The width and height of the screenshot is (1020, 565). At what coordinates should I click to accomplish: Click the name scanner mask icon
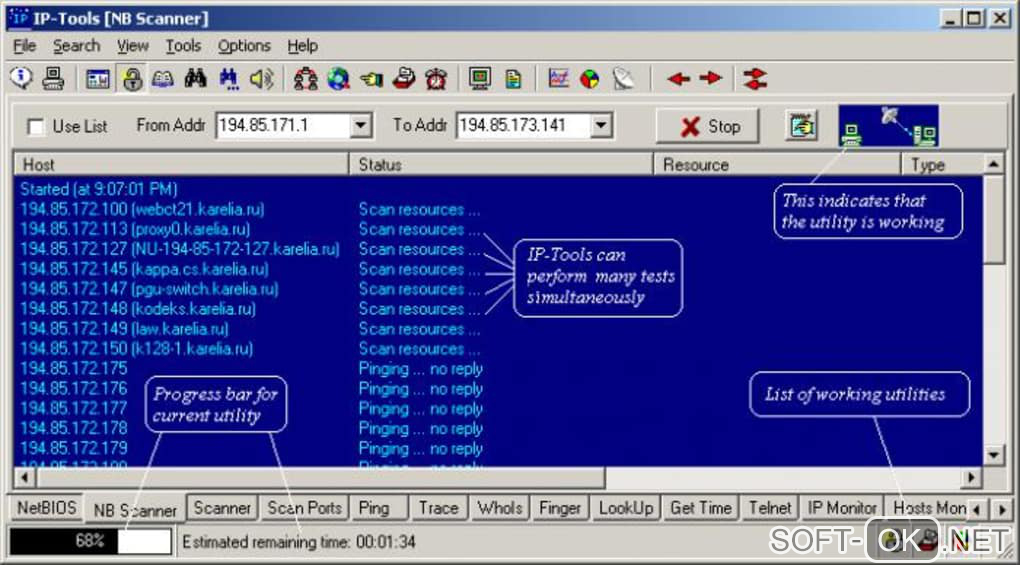163,79
